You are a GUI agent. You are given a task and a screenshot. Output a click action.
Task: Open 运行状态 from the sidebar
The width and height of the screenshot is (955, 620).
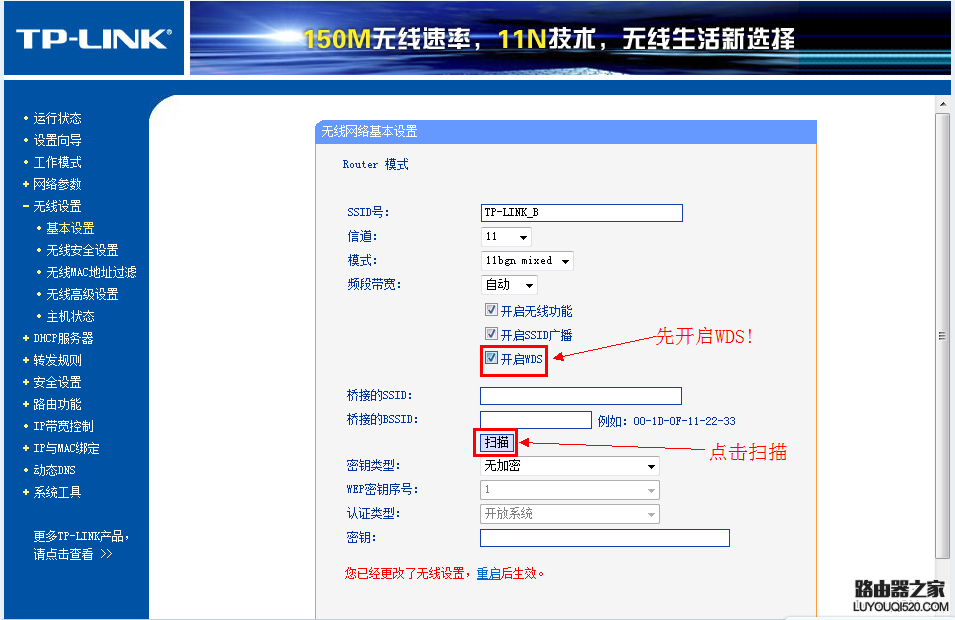coord(58,117)
